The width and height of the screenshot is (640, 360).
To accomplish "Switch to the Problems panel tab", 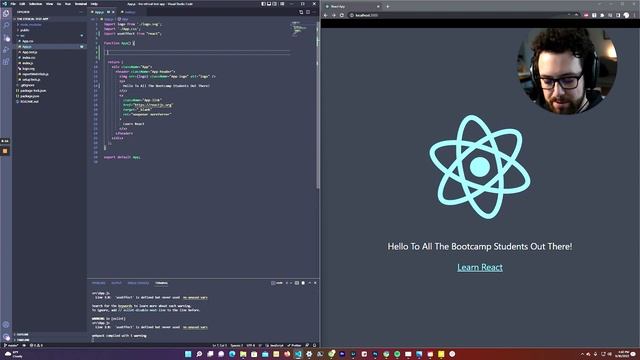I will pyautogui.click(x=98, y=283).
